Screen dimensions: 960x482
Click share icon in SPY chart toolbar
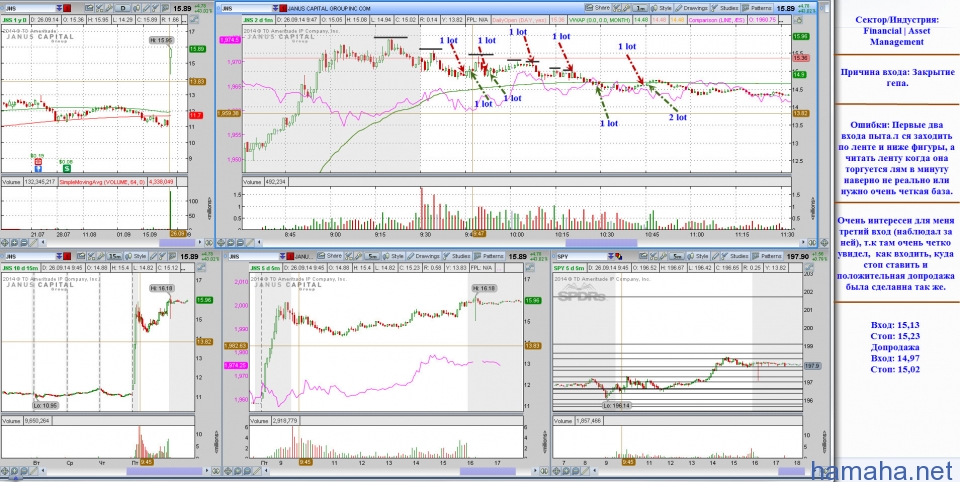(643, 256)
